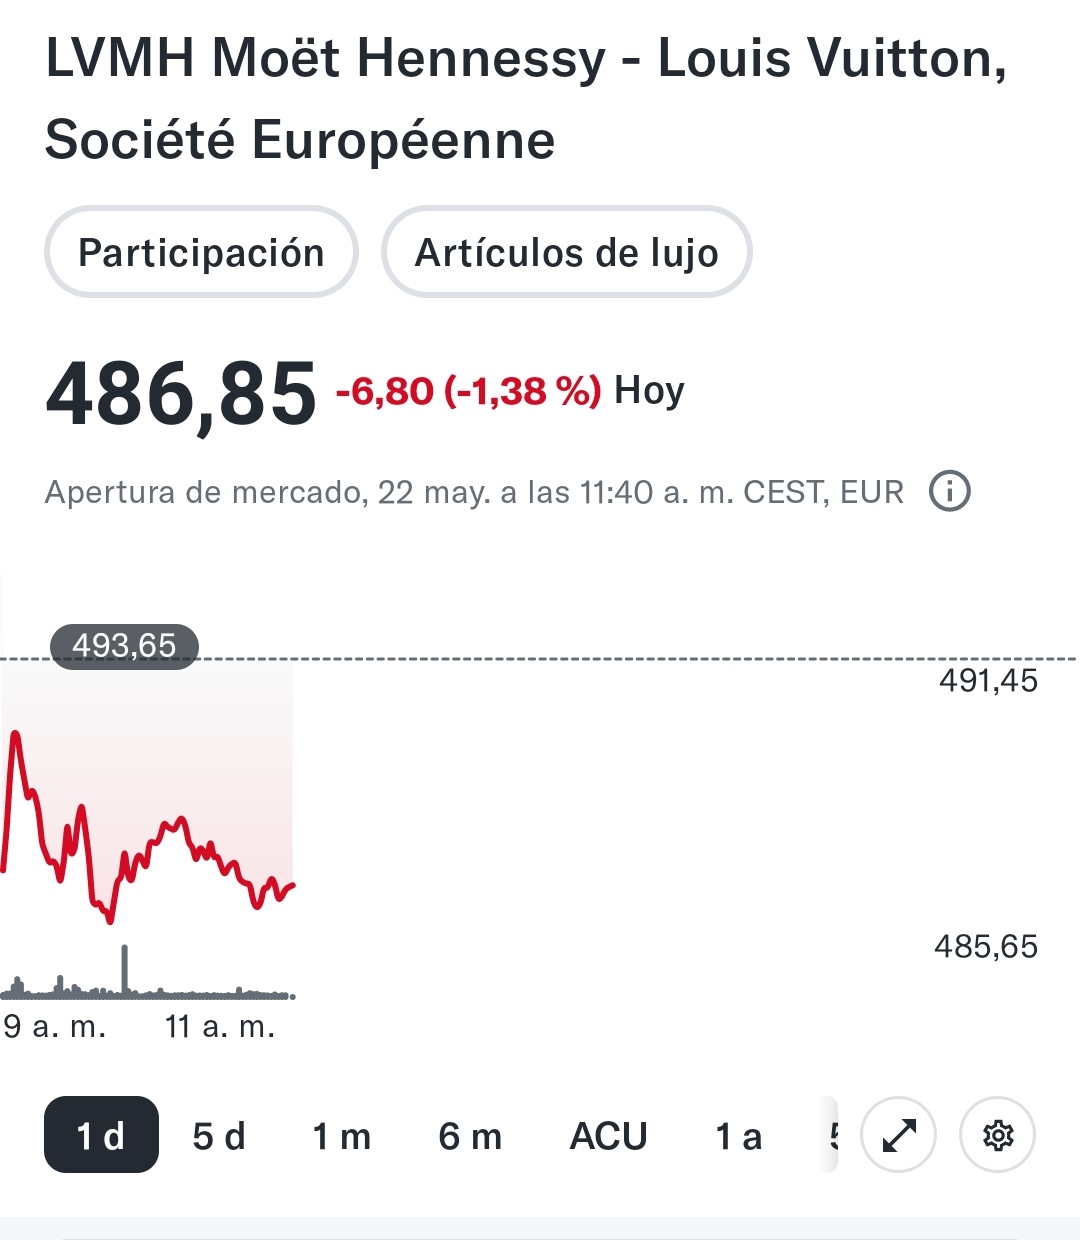Tap the current price 486,85
This screenshot has height=1240, width=1080.
click(181, 394)
